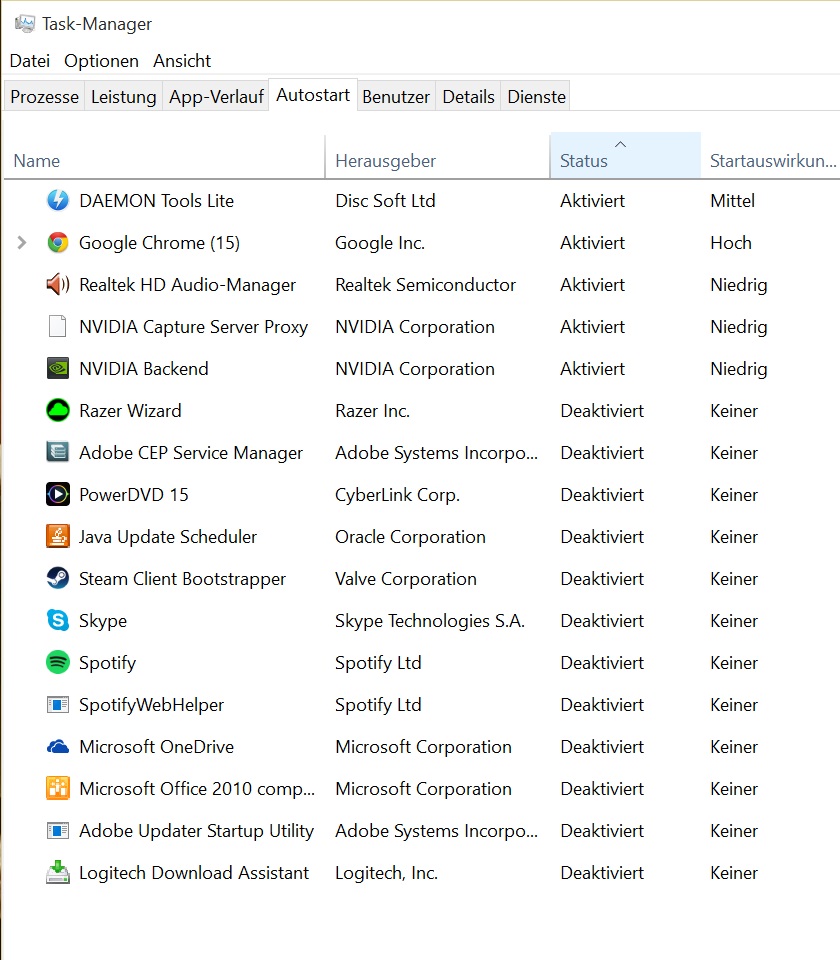Click the Hoch impact value for Chrome
The width and height of the screenshot is (840, 960).
coord(731,242)
